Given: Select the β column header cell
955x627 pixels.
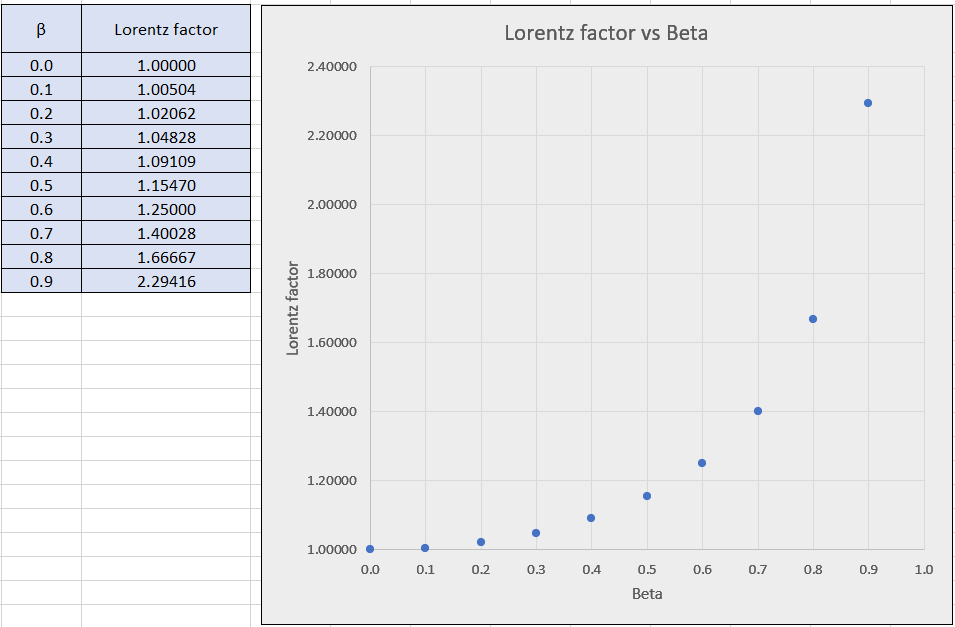Looking at the screenshot, I should coord(41,29).
